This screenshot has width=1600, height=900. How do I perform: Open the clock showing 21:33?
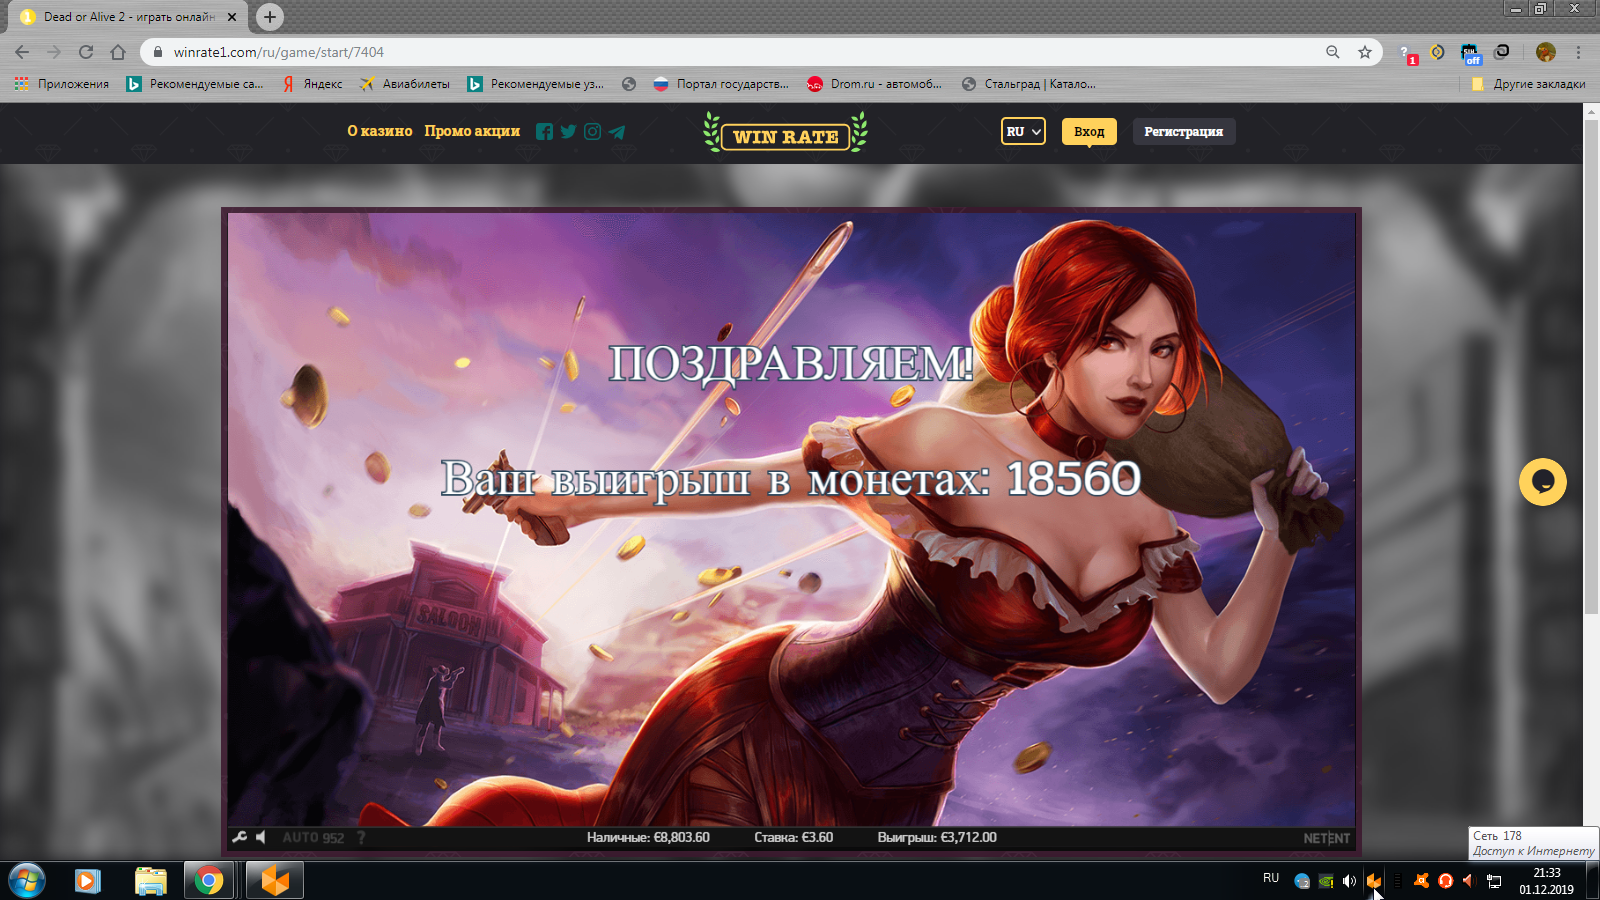click(x=1547, y=881)
